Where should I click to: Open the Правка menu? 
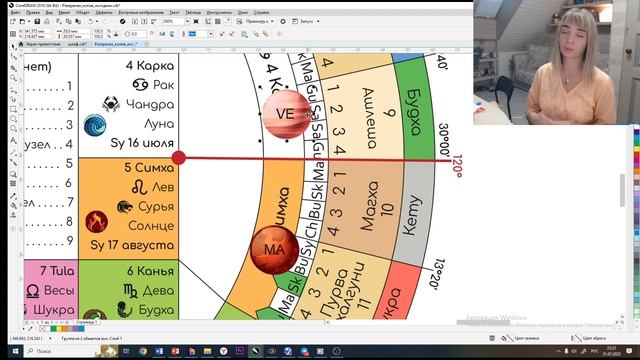tap(33, 13)
